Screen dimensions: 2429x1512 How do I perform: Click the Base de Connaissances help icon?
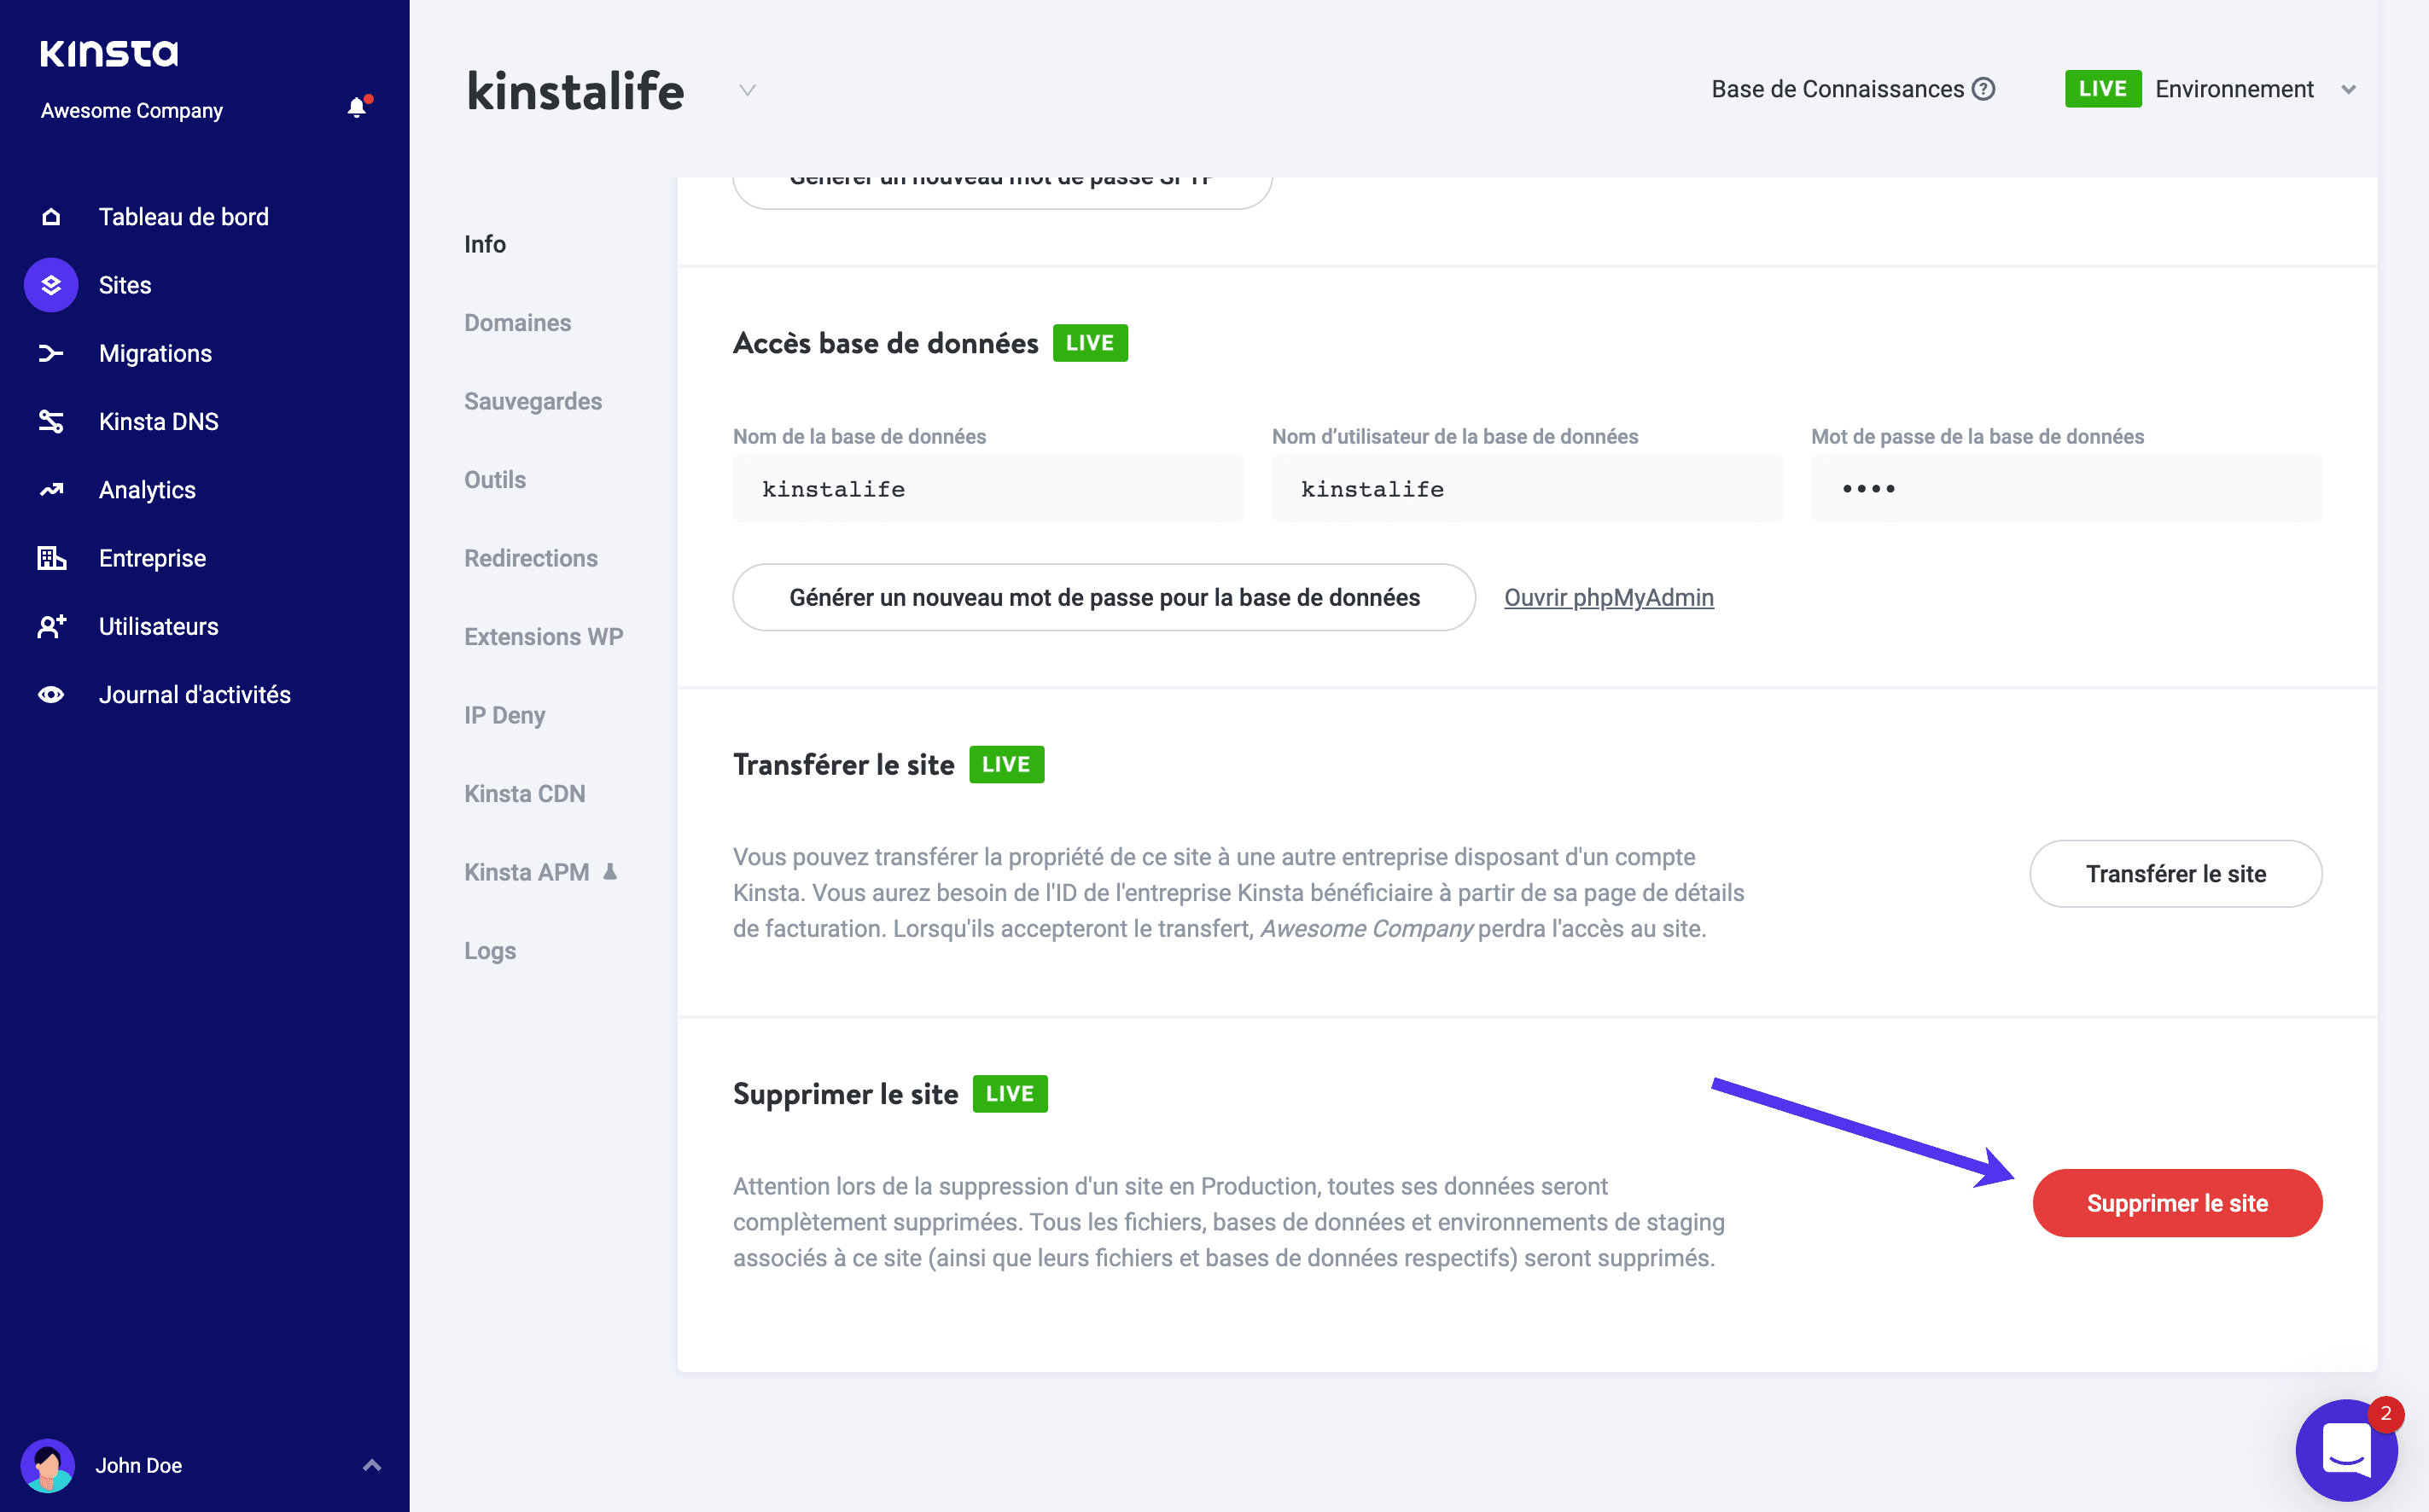pyautogui.click(x=1983, y=89)
